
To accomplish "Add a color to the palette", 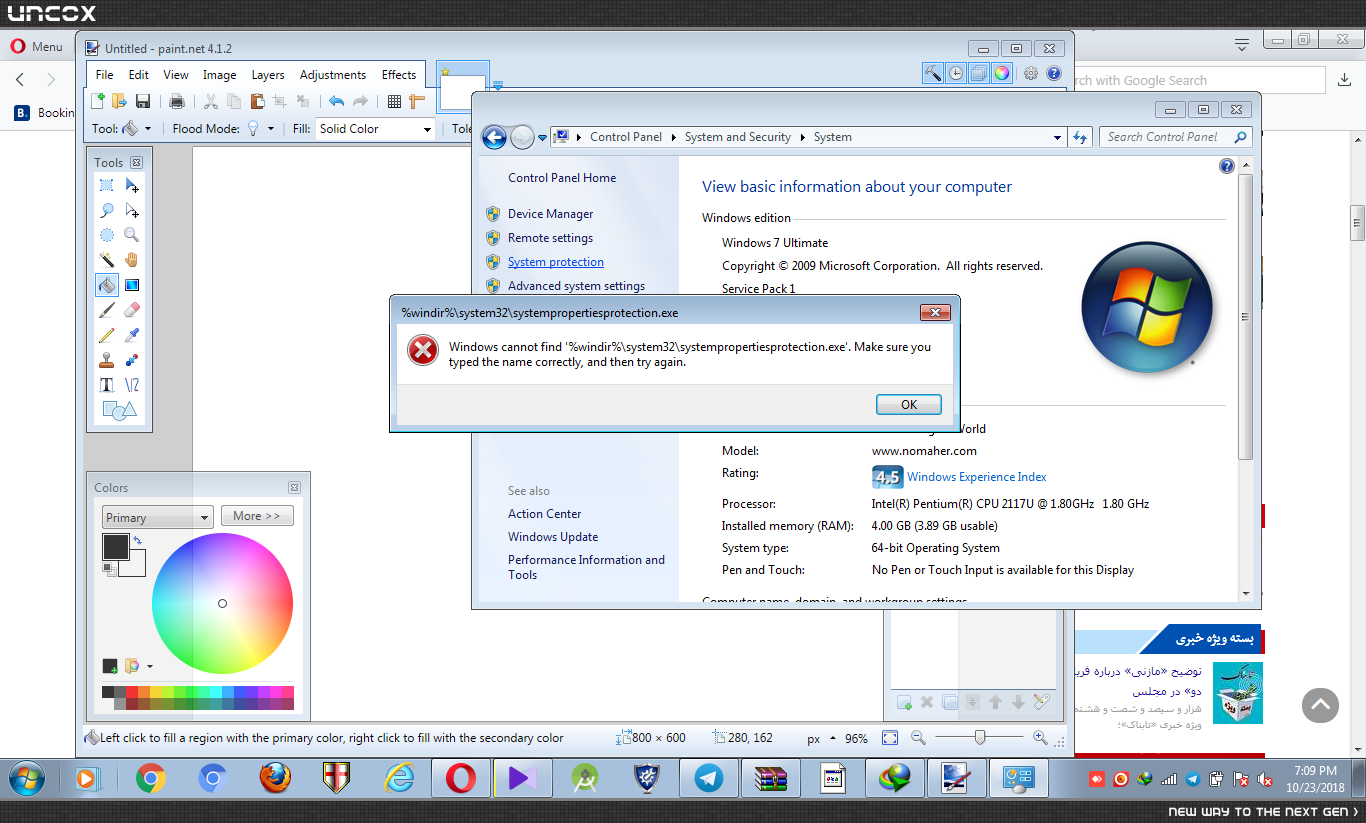I will (x=110, y=666).
